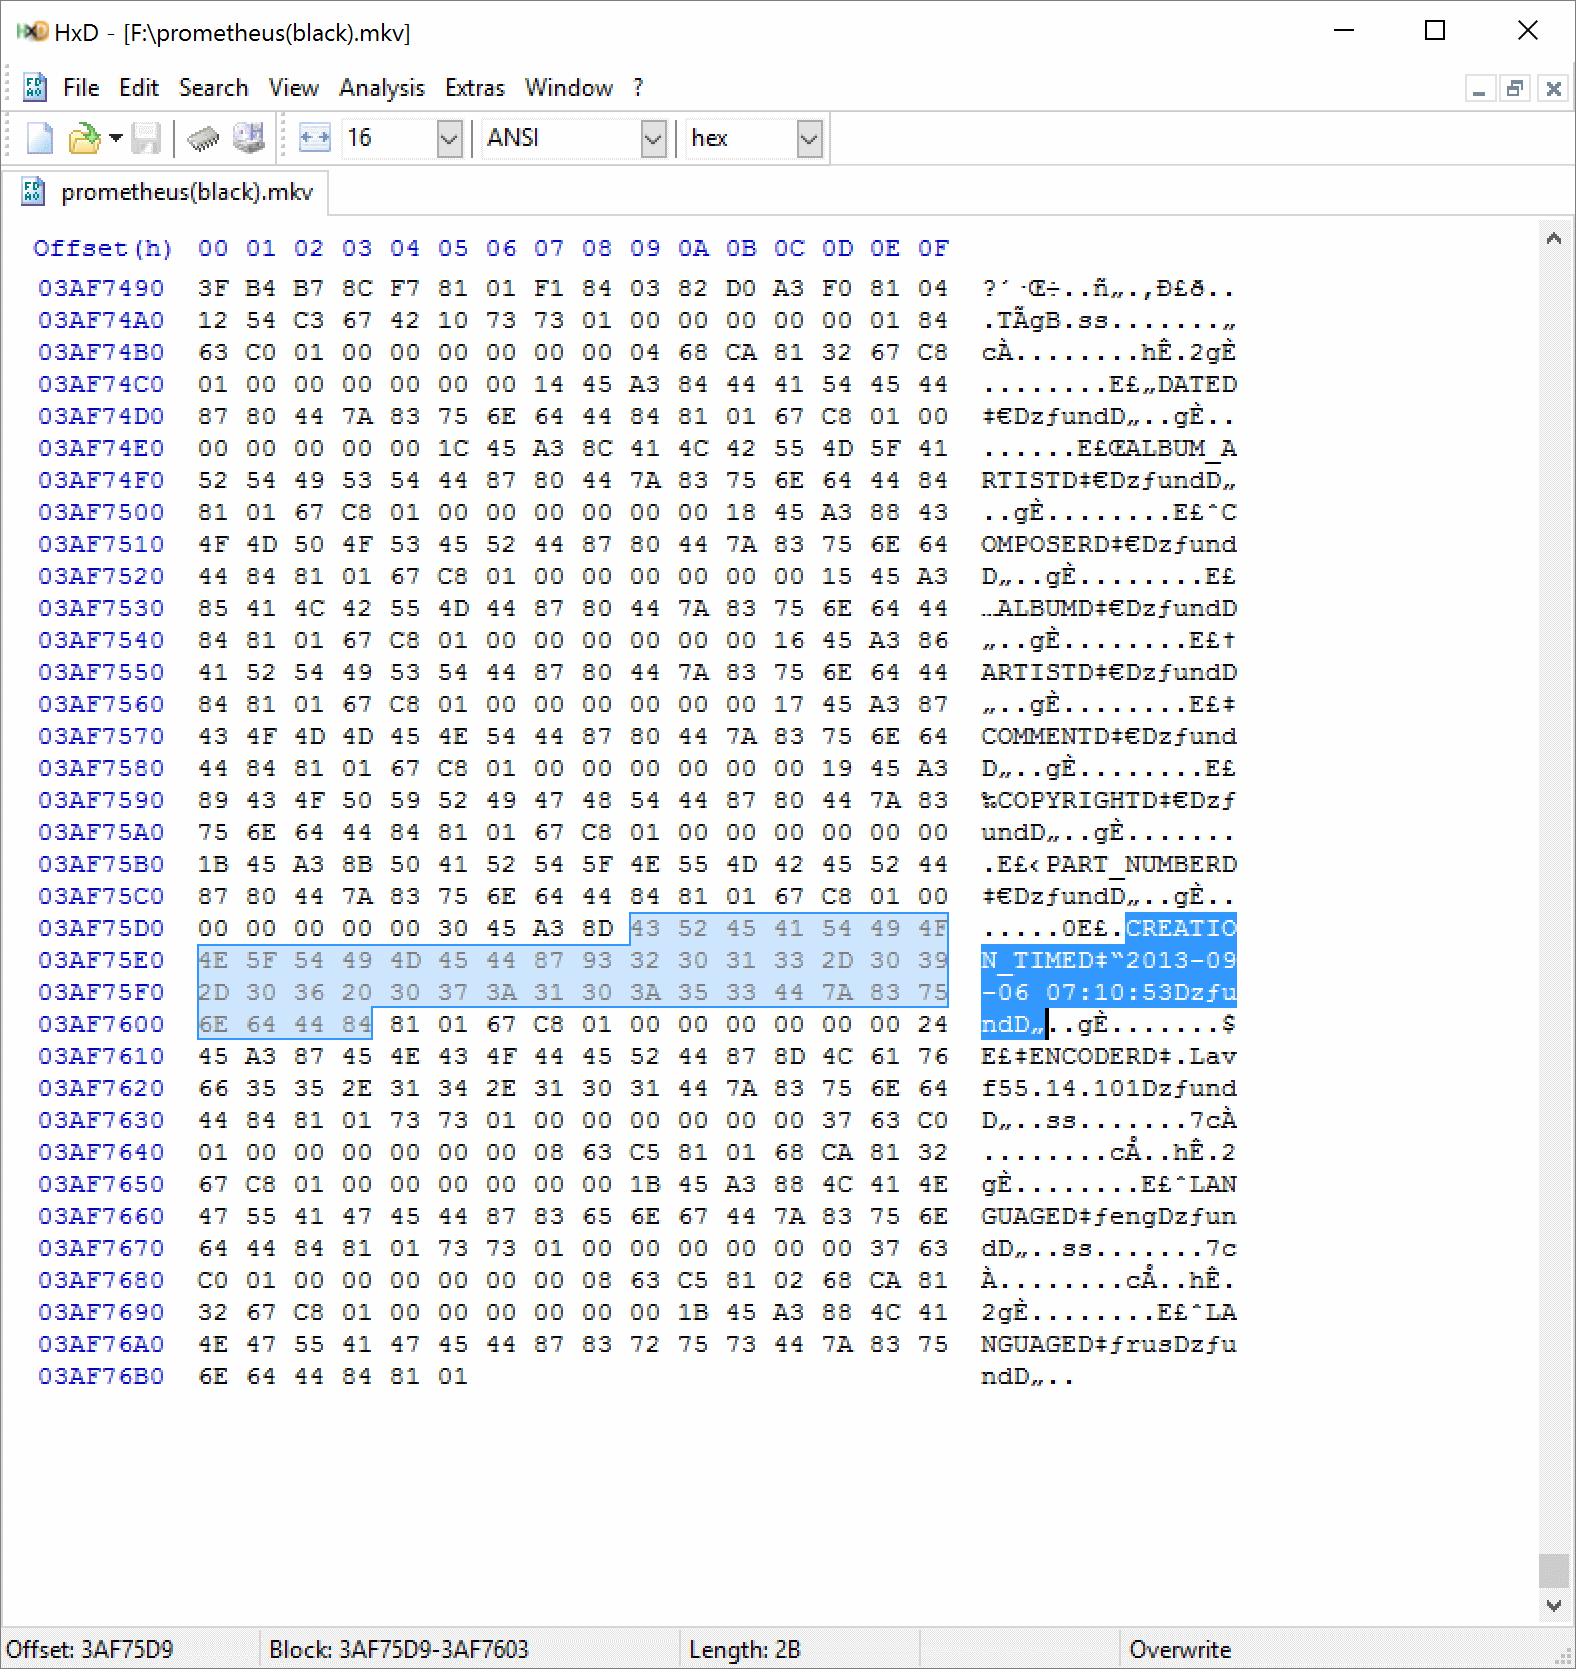Screen dimensions: 1576x1669
Task: Click the Save disk icon
Action: [x=146, y=138]
